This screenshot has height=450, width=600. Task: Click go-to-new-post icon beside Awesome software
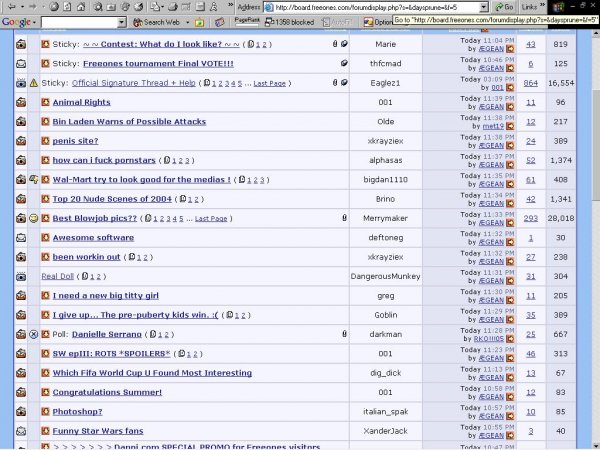click(x=45, y=237)
